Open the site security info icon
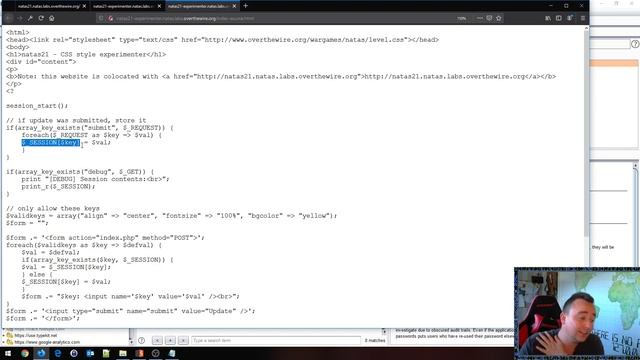 tap(111, 18)
